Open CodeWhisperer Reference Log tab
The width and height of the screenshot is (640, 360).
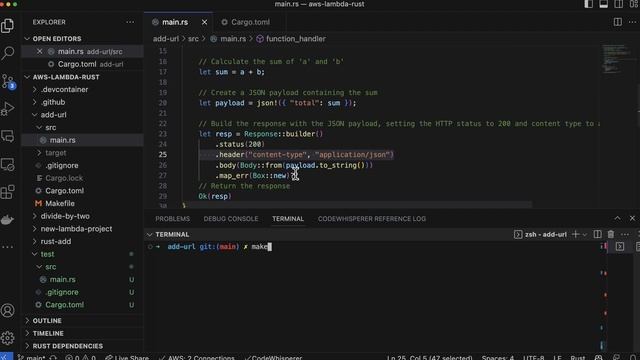[372, 219]
